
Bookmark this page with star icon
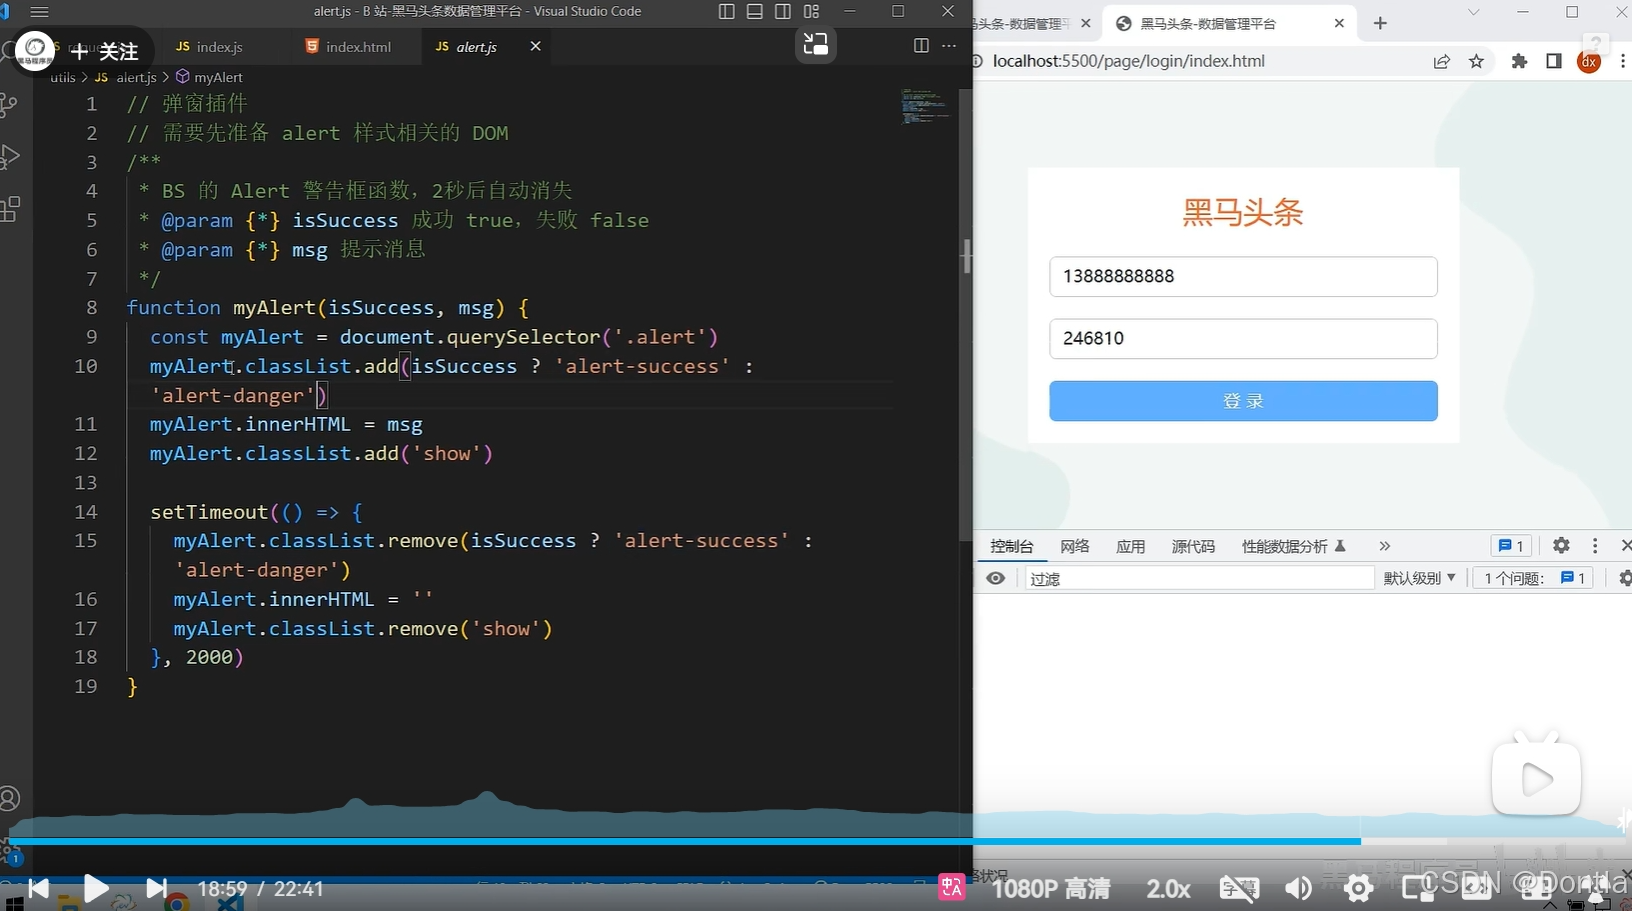tap(1476, 61)
